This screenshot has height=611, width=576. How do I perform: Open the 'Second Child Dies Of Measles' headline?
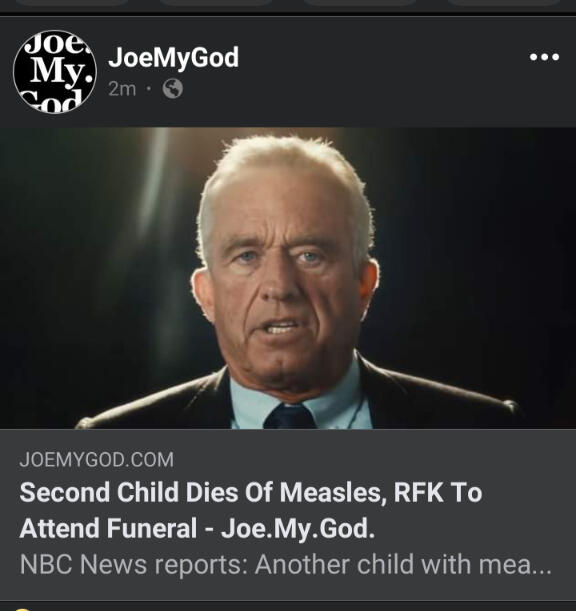click(251, 493)
